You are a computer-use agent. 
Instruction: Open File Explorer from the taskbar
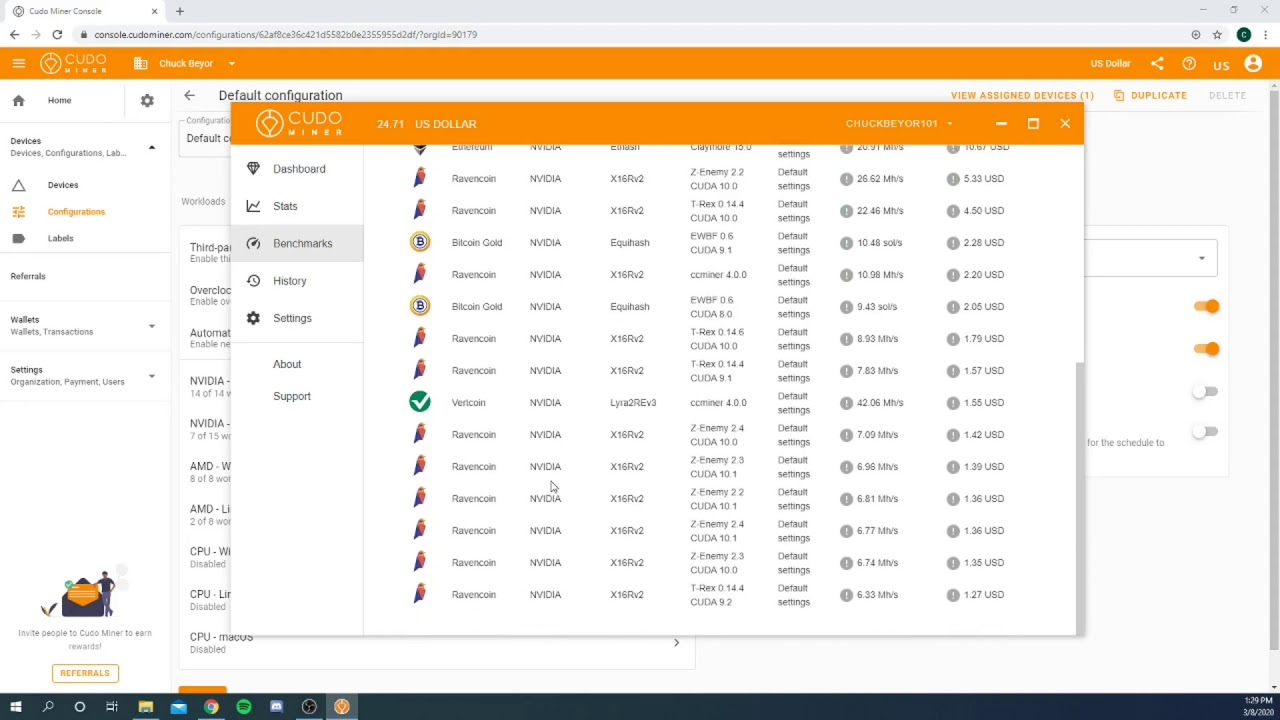(145, 707)
